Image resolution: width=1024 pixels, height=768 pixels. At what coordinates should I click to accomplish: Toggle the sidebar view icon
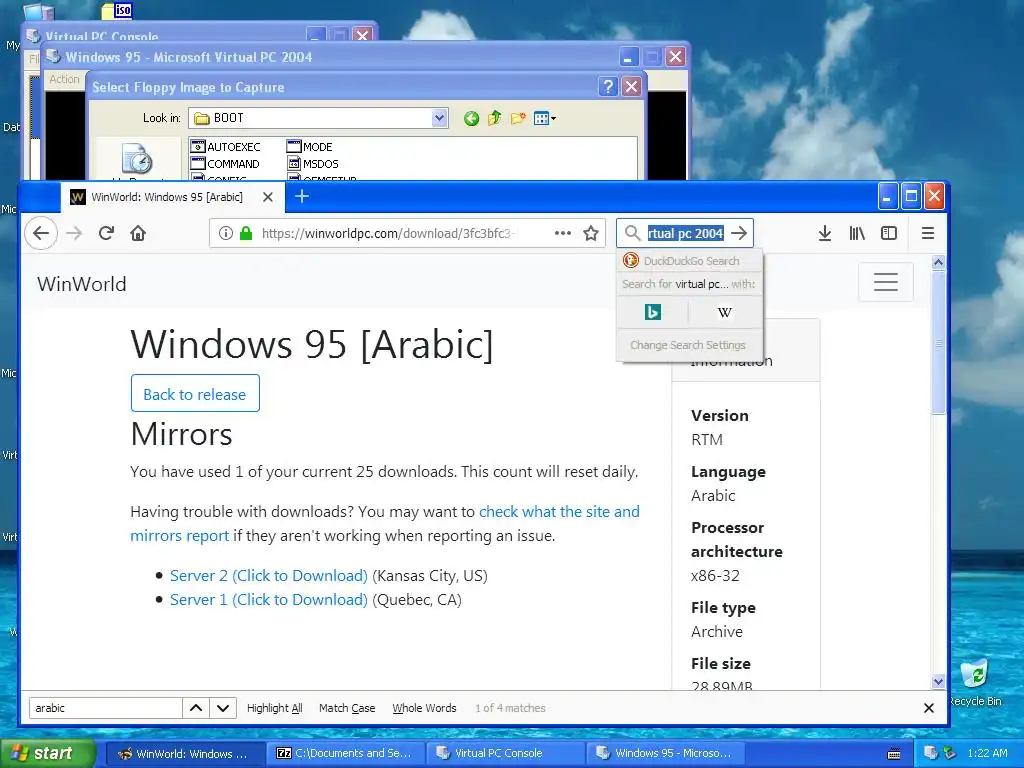click(x=889, y=233)
